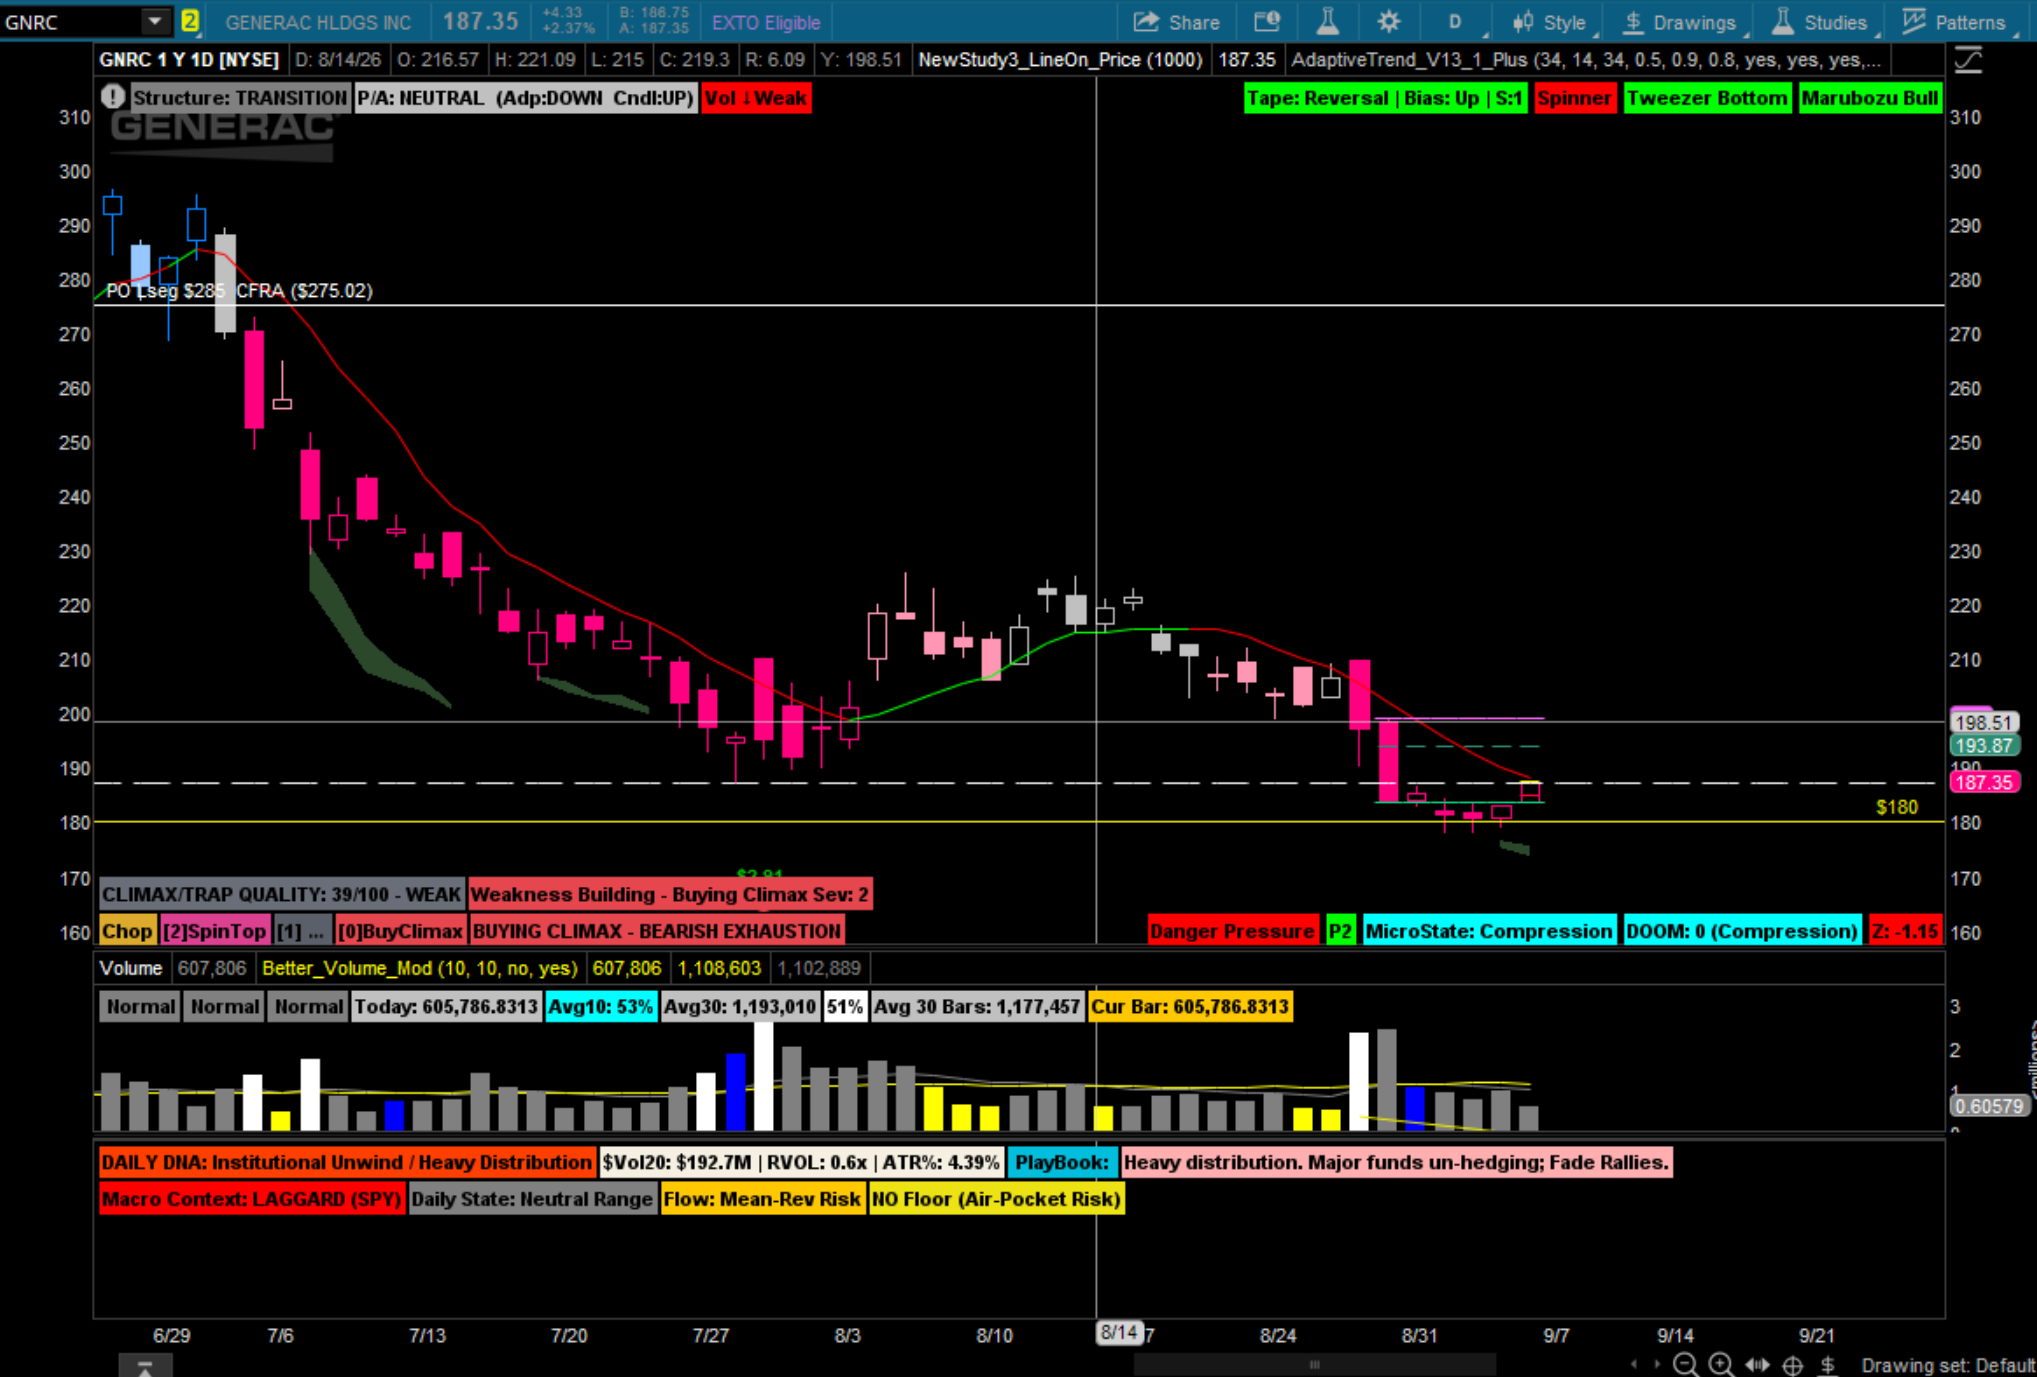This screenshot has height=1377, width=2037.
Task: Click the EXTO Eligible label
Action: click(x=766, y=22)
